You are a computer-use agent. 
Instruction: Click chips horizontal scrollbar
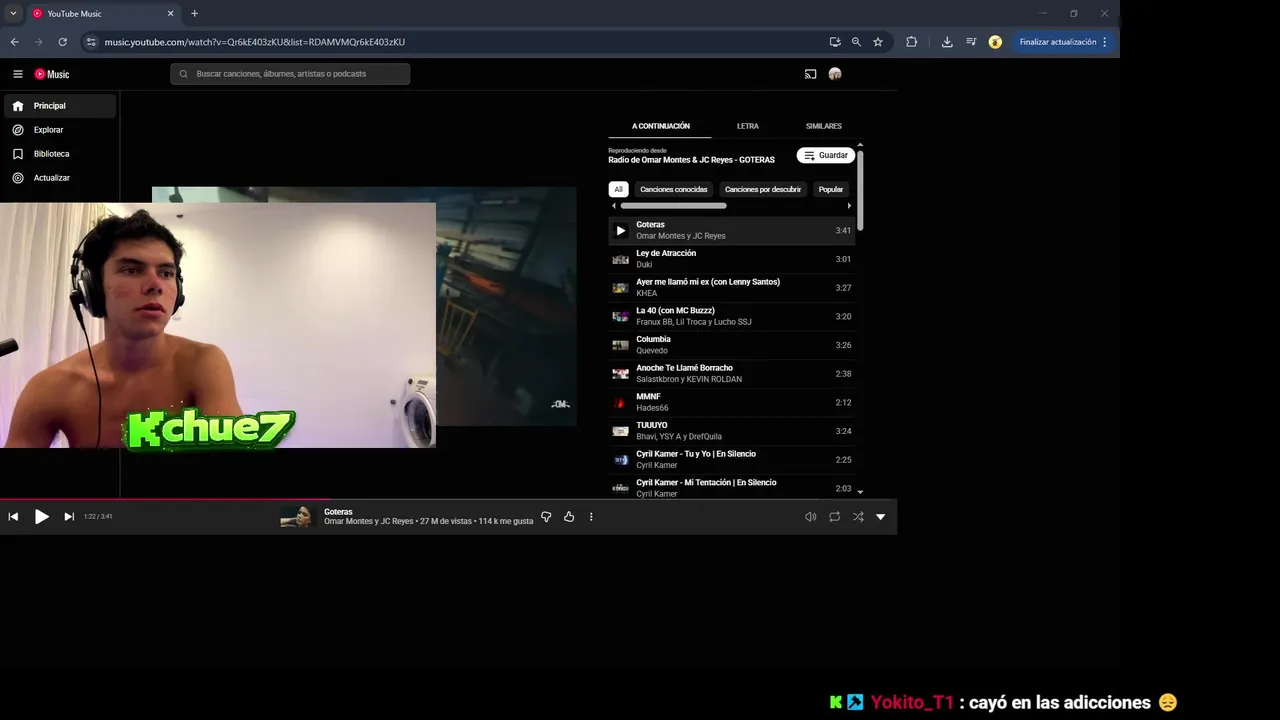pos(673,206)
